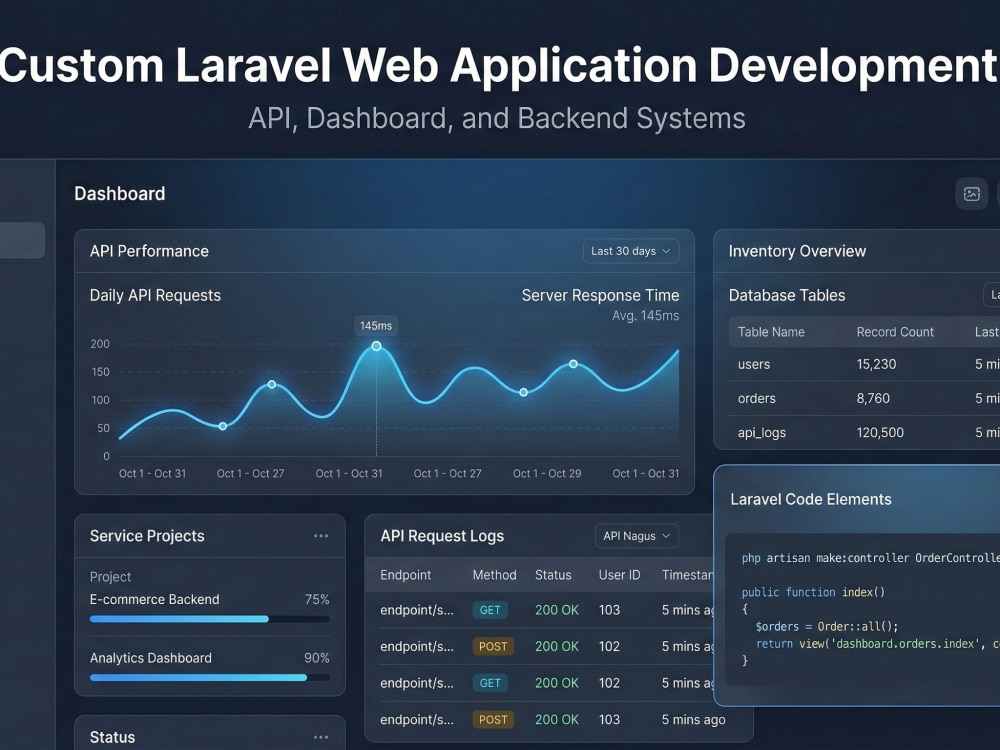The width and height of the screenshot is (1000, 750).
Task: Click record count 120,500
Action: click(x=880, y=432)
